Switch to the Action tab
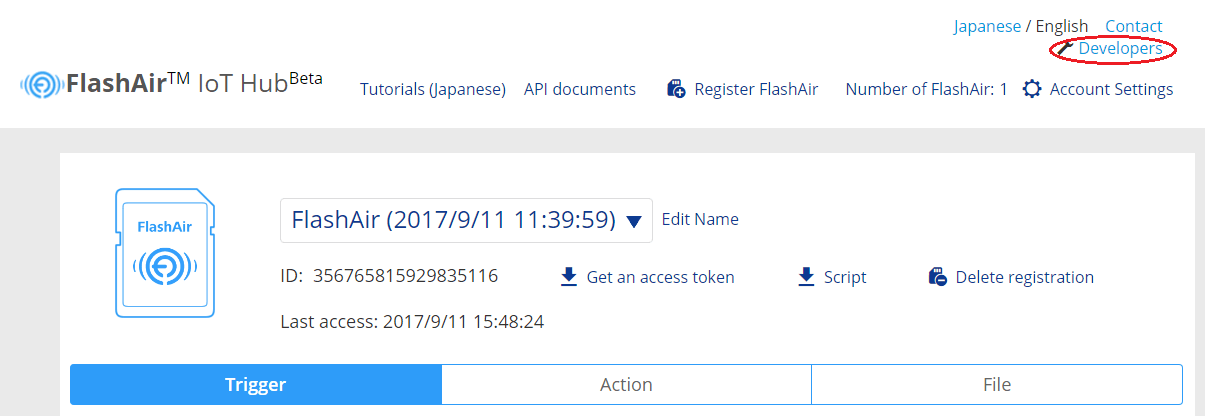The height and width of the screenshot is (416, 1205). pyautogui.click(x=626, y=384)
